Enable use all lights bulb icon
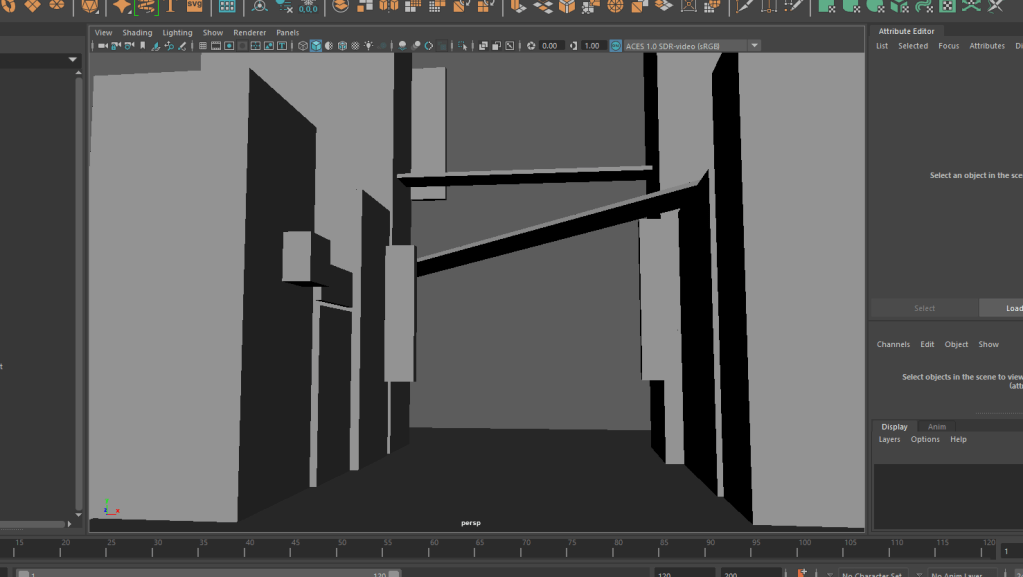The height and width of the screenshot is (577, 1023). coord(369,46)
